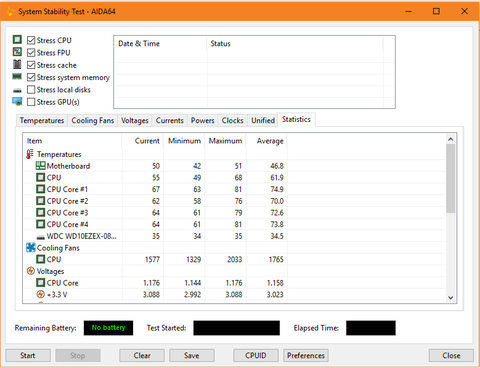Screen dimensions: 480x368
Task: Go to the Currents tab
Action: 170,120
